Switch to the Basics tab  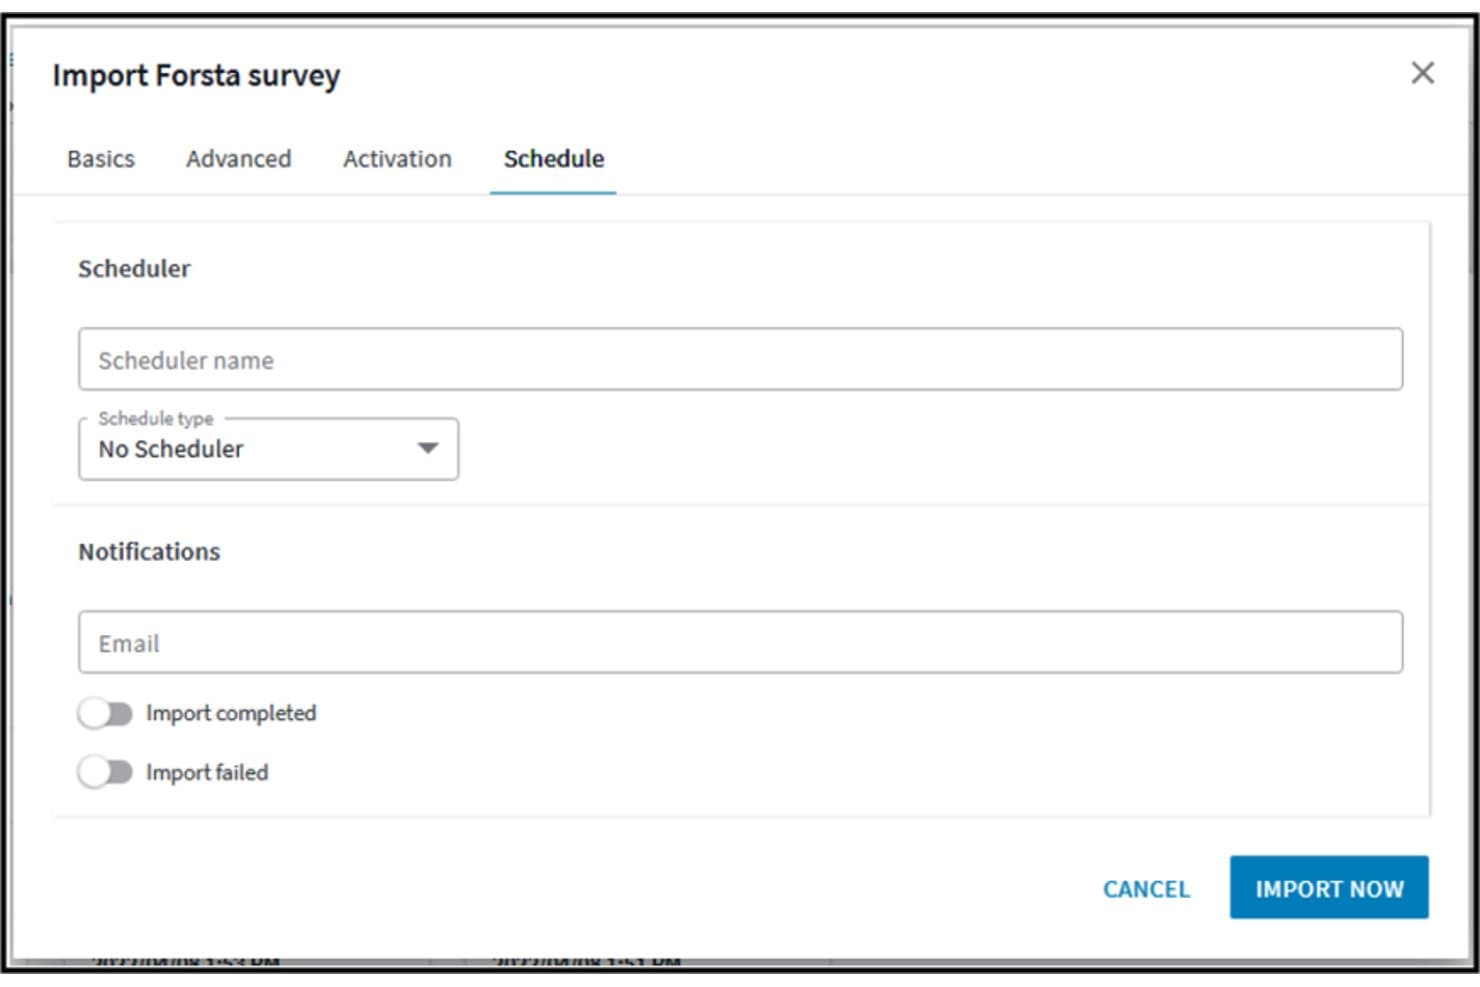[x=101, y=159]
